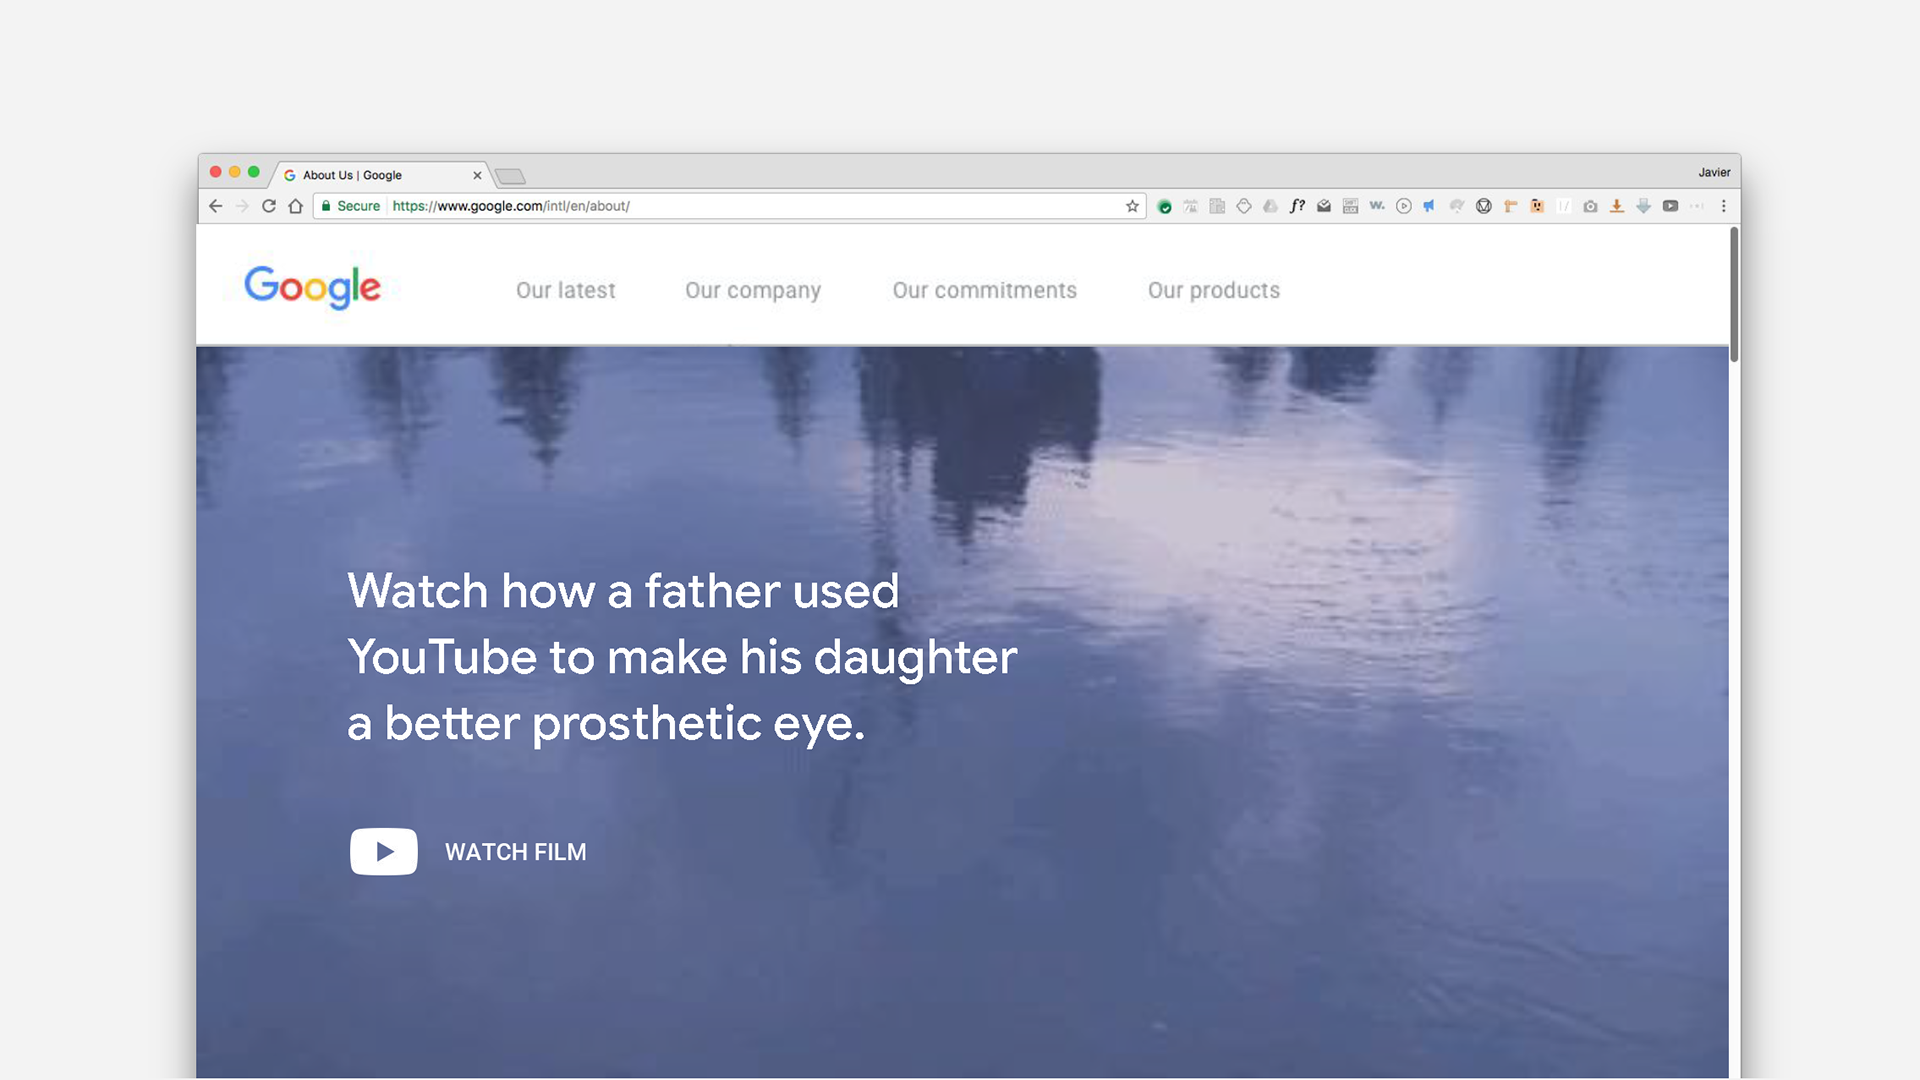Click the WATCH FILM link
Image resolution: width=1920 pixels, height=1080 pixels.
[x=515, y=852]
